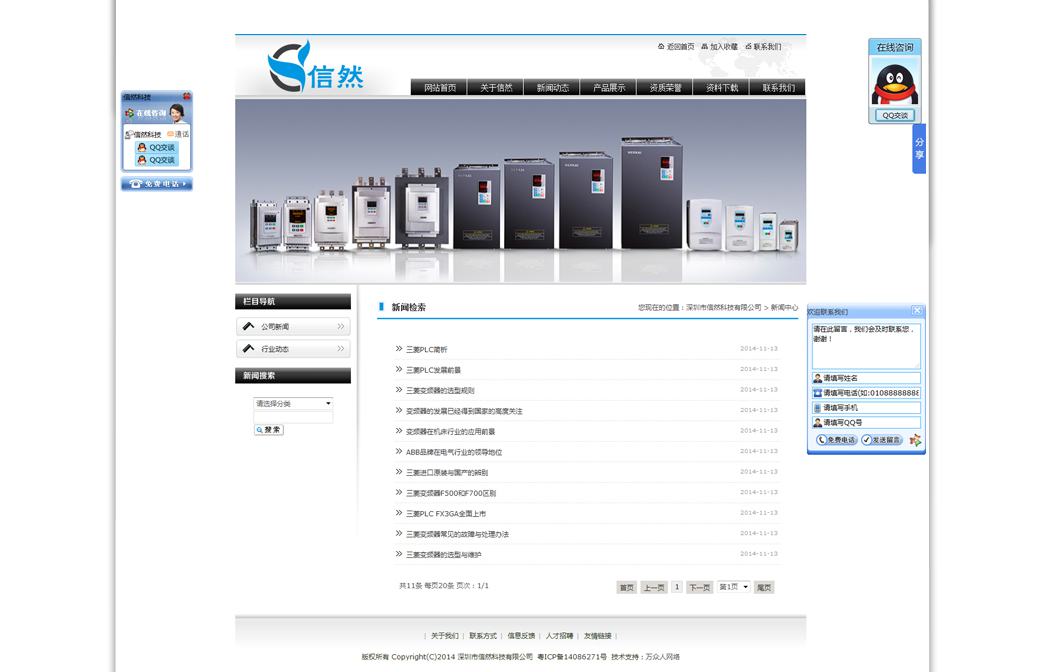Open the 请选择分类 category dropdown
The height and width of the screenshot is (672, 1040).
(293, 404)
